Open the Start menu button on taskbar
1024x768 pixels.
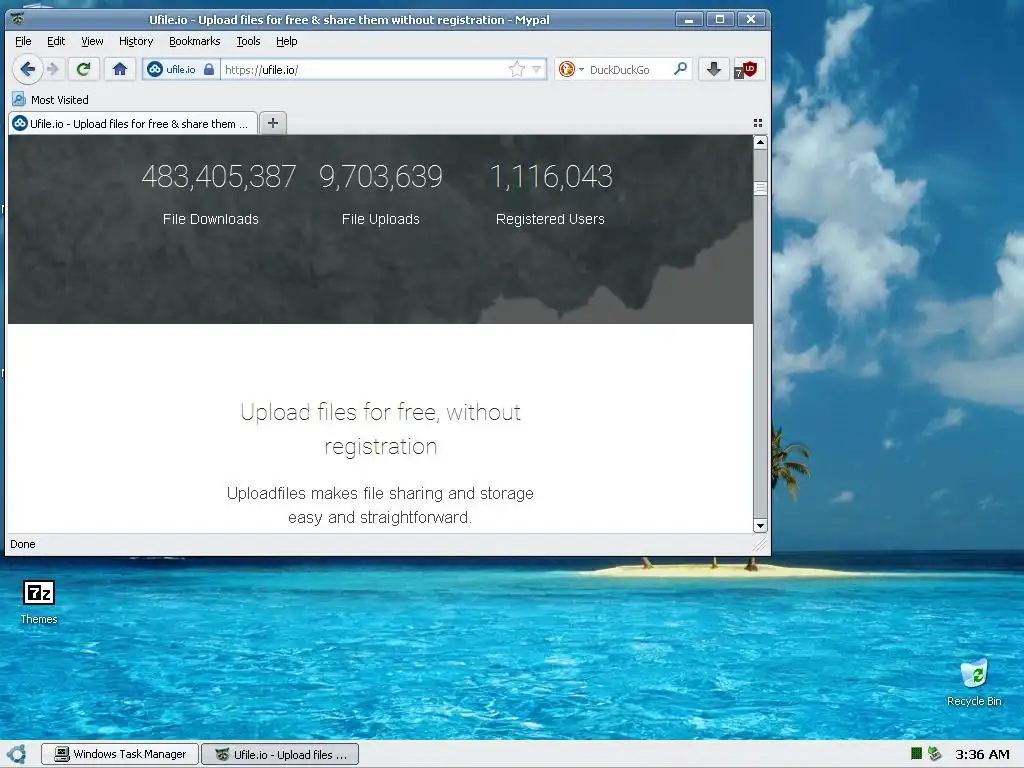(x=16, y=754)
